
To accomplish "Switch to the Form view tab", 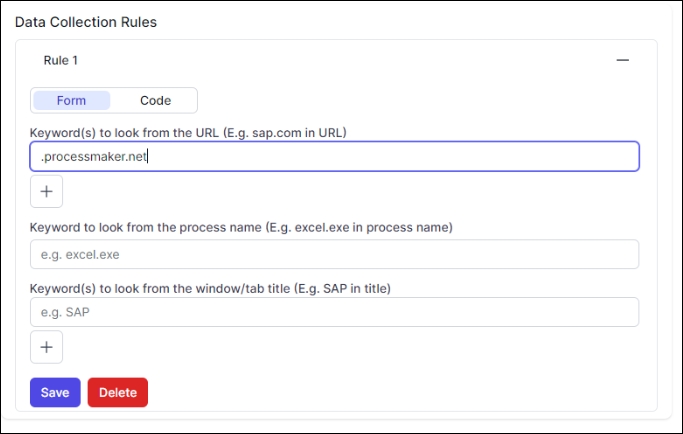I will coord(71,100).
